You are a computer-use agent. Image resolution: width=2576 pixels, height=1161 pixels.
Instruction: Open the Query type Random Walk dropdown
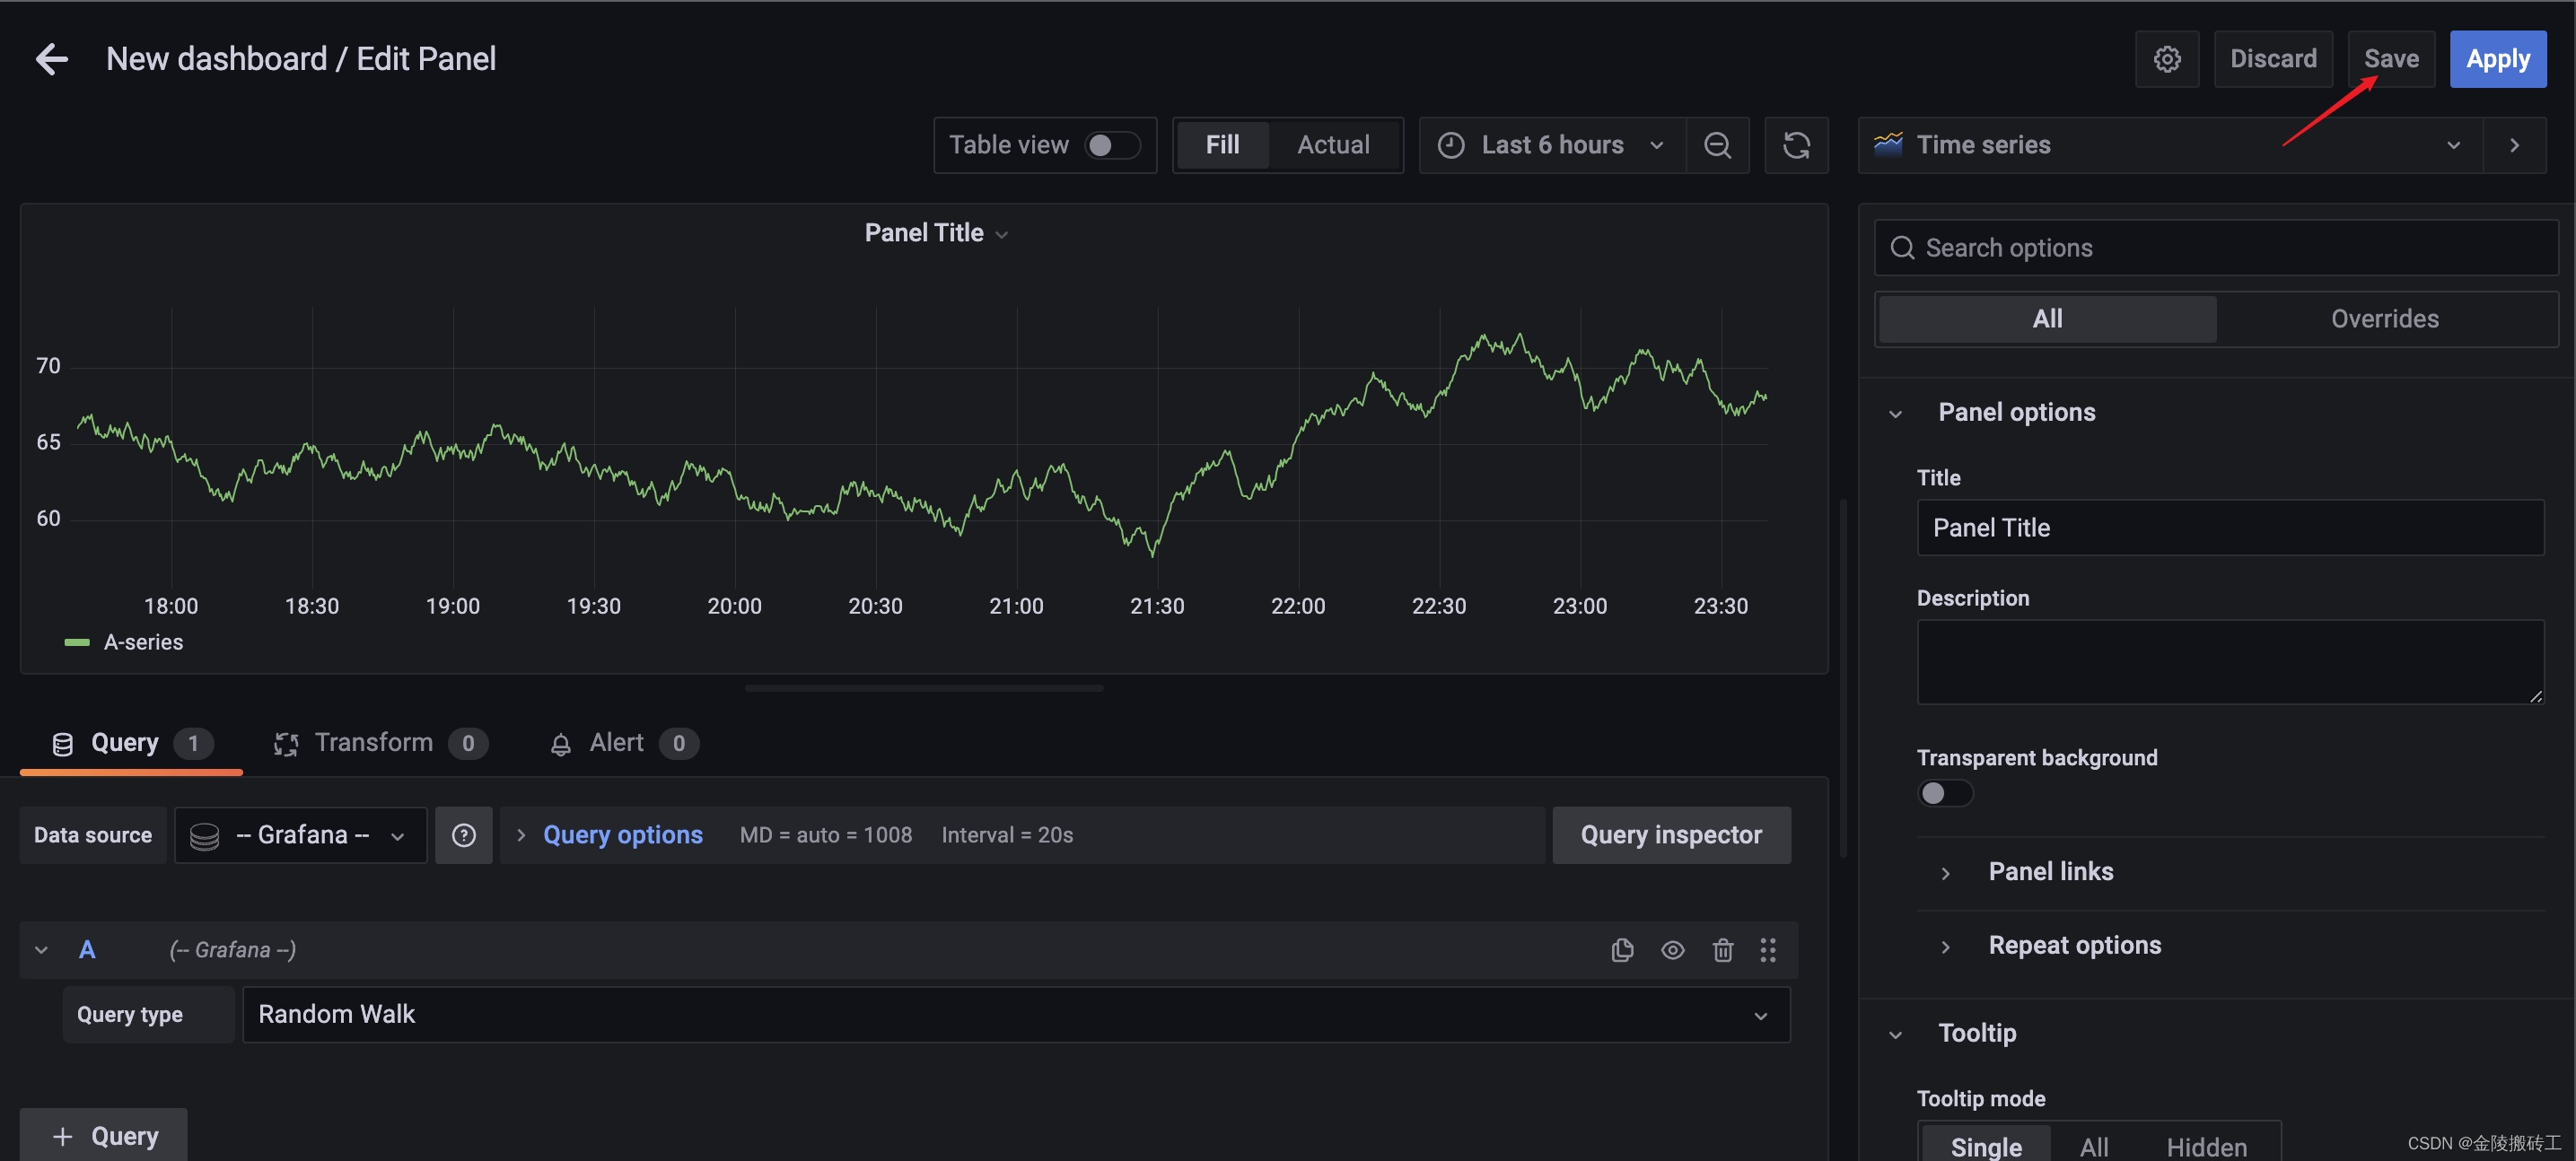[1015, 1014]
